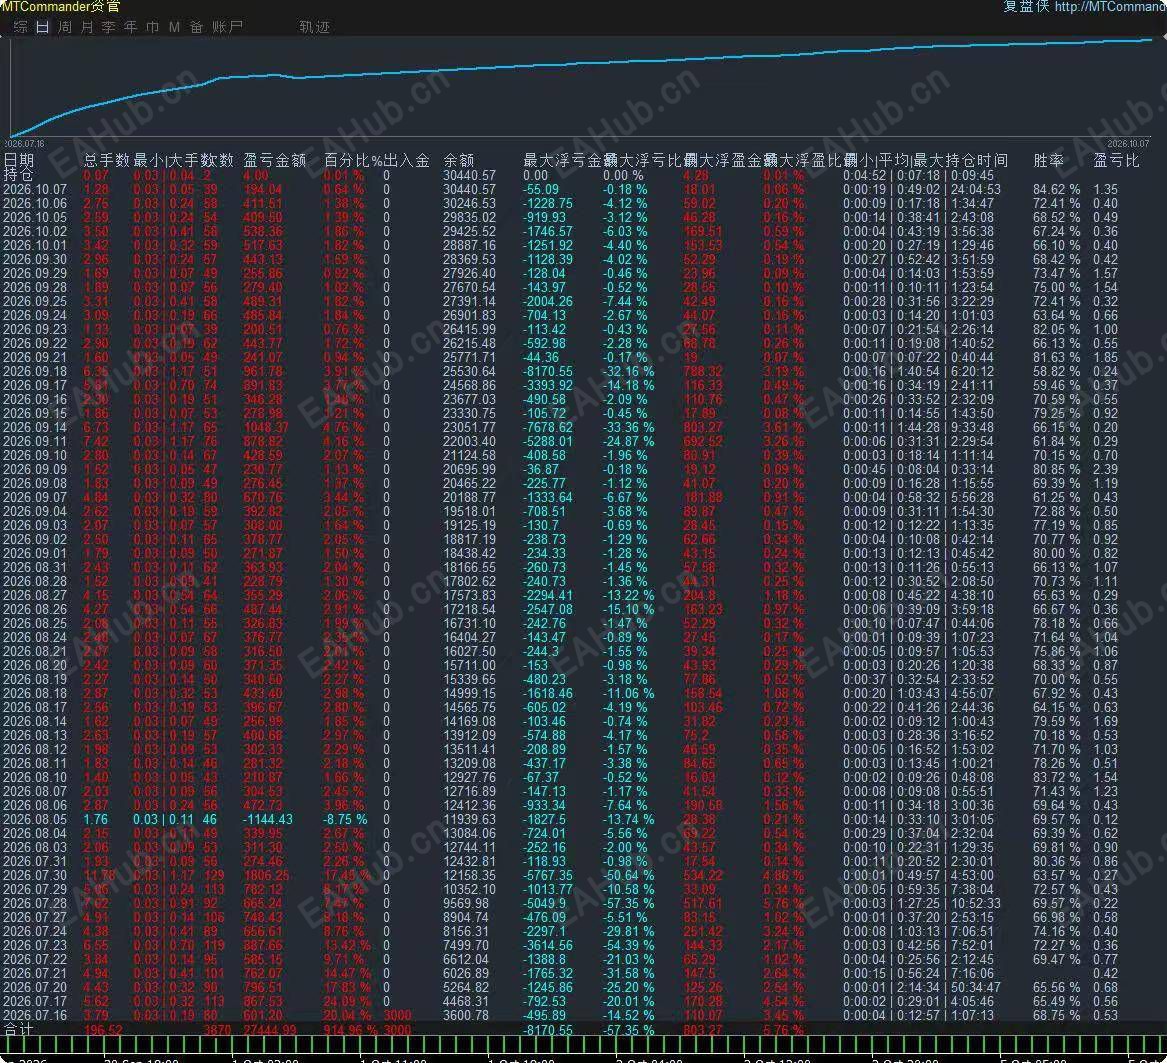This screenshot has height=1063, width=1167.
Task: Switch to the 综 summary tab
Action: point(21,27)
